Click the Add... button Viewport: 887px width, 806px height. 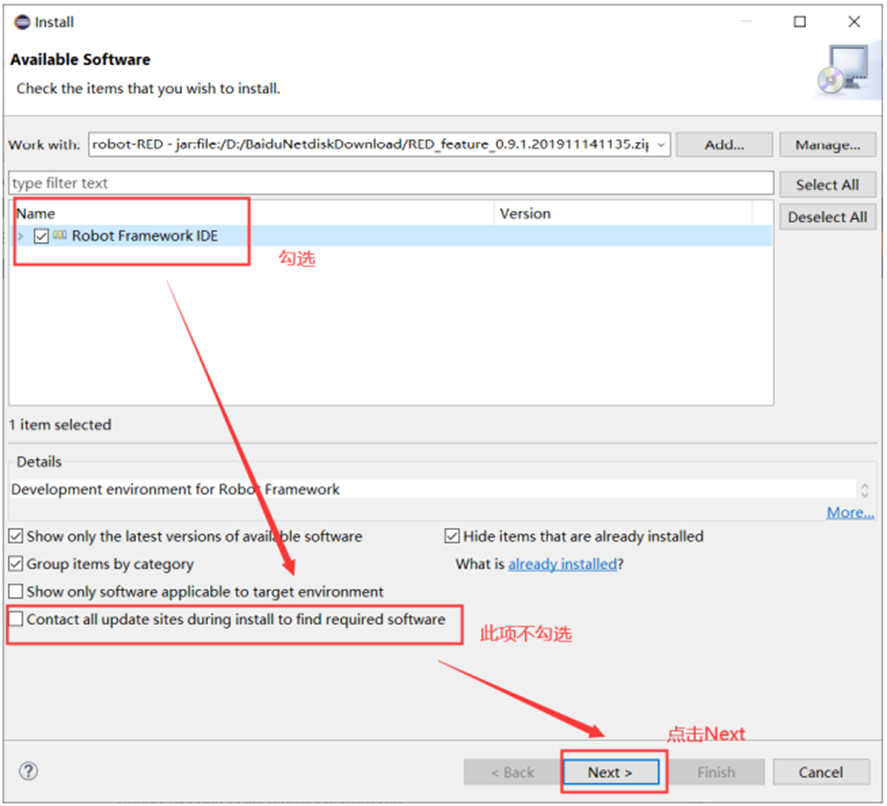click(724, 145)
